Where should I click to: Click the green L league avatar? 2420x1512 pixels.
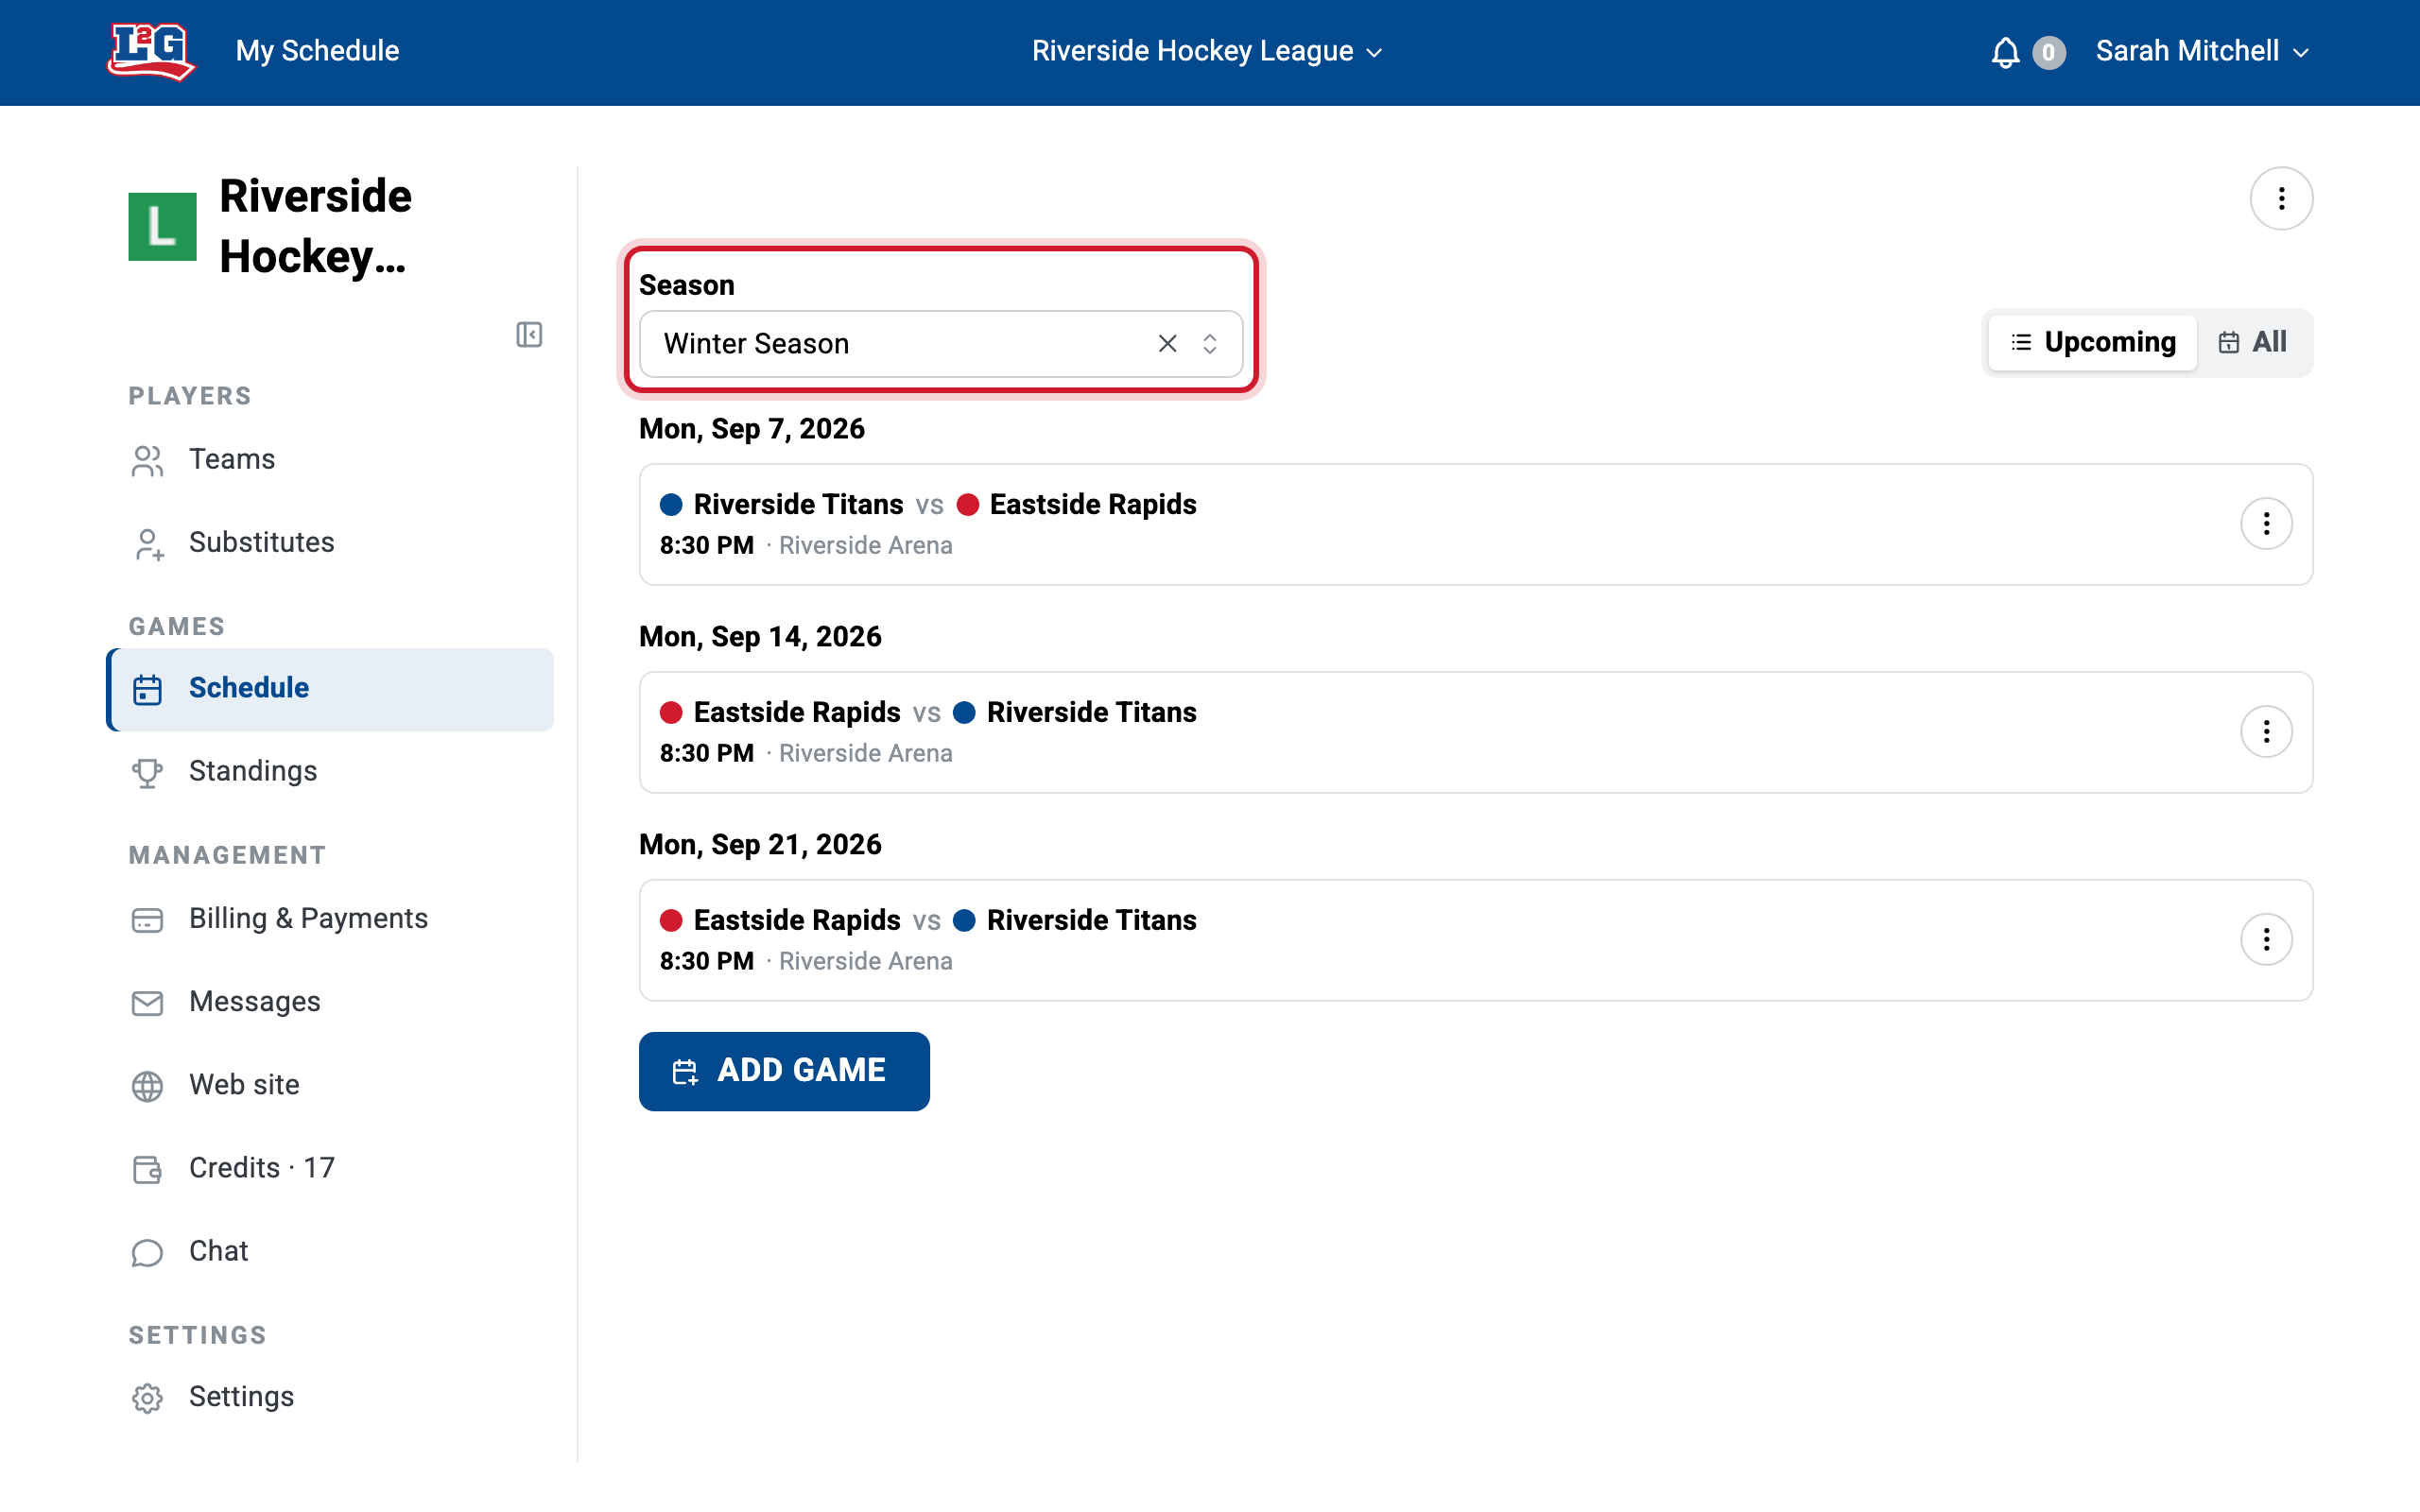click(162, 227)
